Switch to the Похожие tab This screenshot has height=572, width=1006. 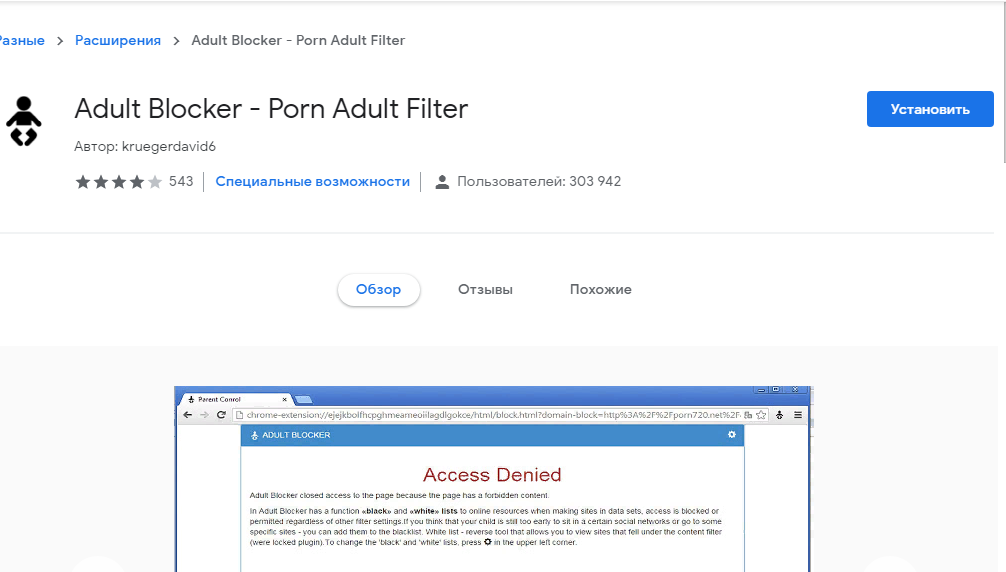[601, 289]
